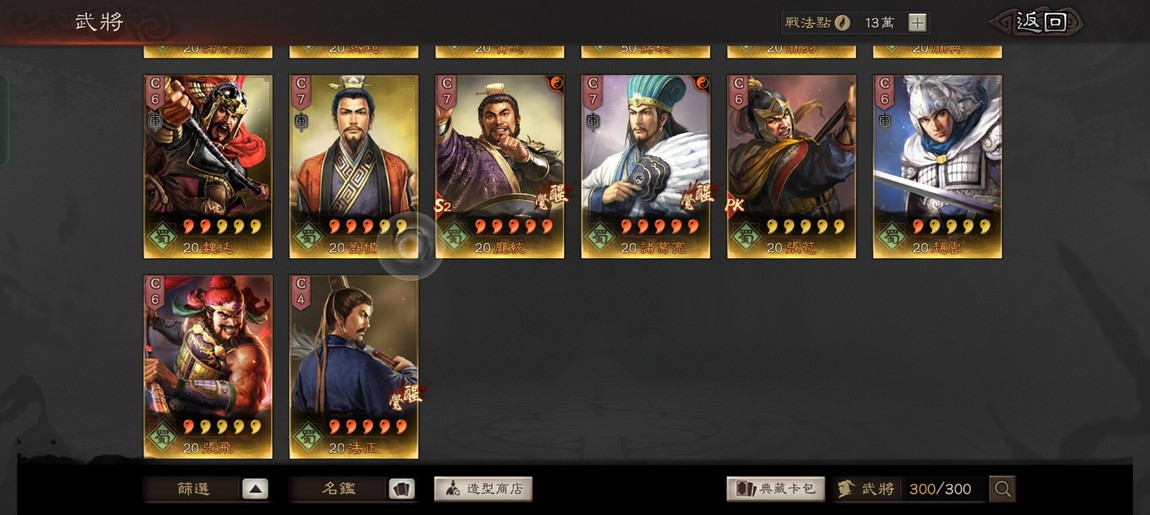Expand the 篩選 filter arrow
The height and width of the screenshot is (515, 1150).
(x=254, y=489)
